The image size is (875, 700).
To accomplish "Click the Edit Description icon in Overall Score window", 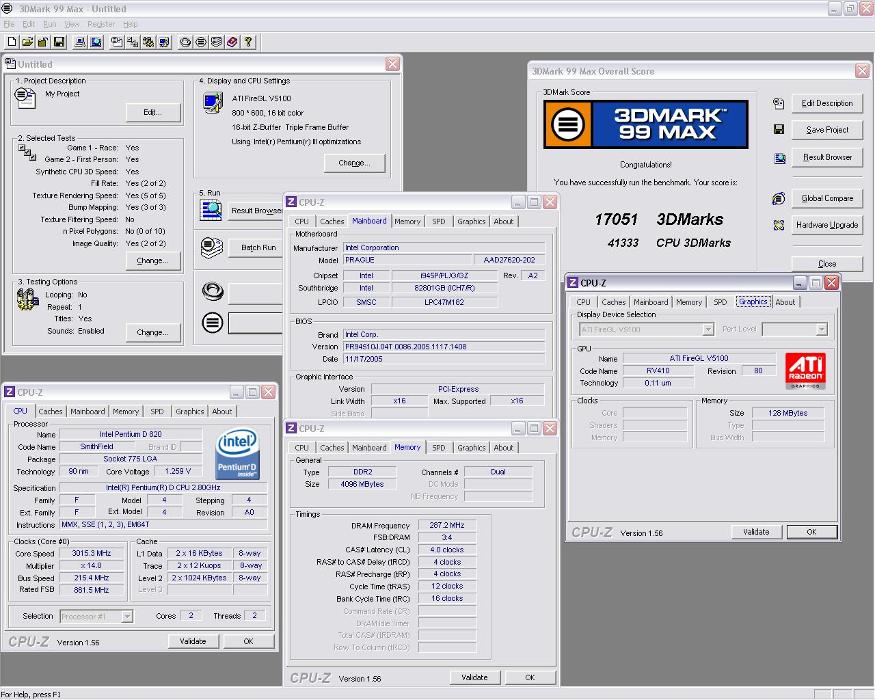I will tap(778, 103).
